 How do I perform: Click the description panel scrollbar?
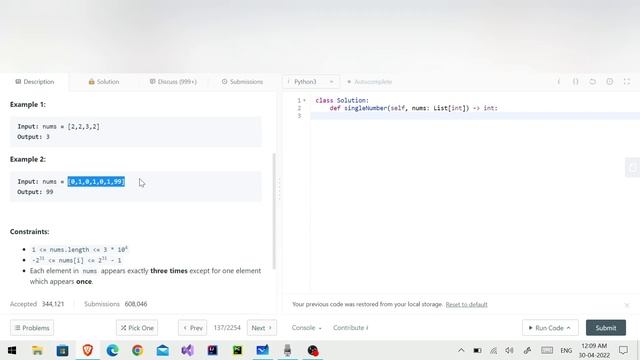pyautogui.click(x=274, y=211)
